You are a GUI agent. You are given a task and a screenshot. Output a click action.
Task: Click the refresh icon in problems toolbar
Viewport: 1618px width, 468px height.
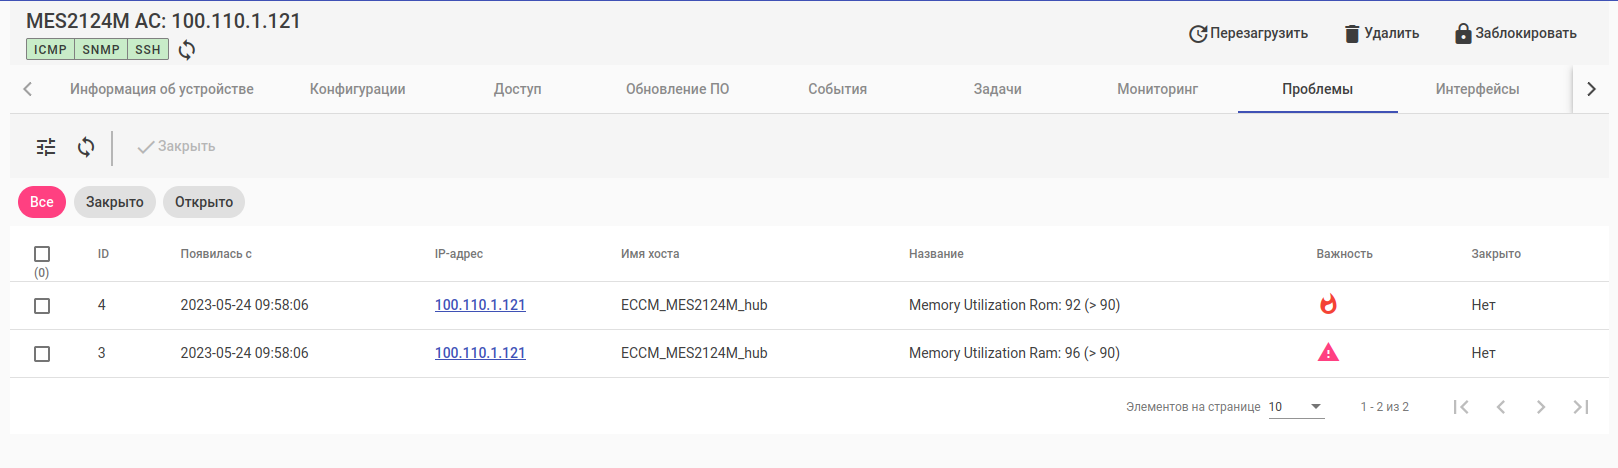click(x=86, y=147)
